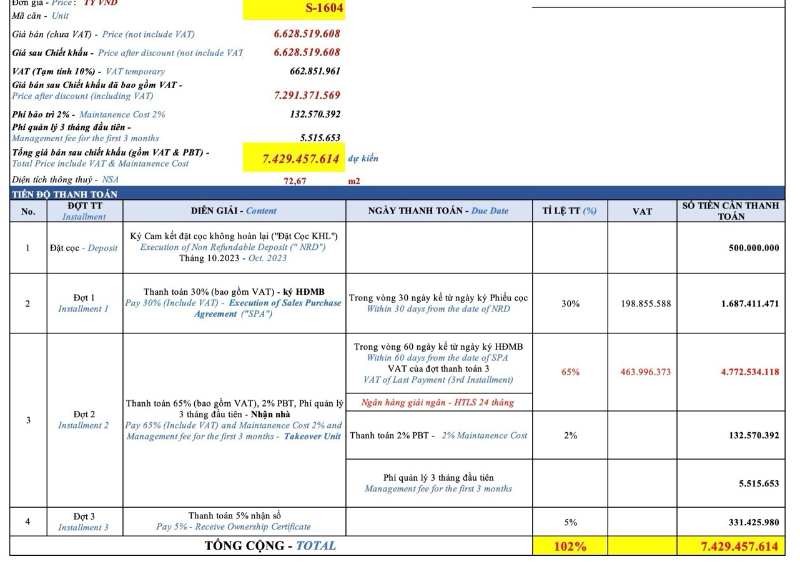This screenshot has width=800, height=566.
Task: Select the price not including VAT 6.628.519.608
Action: pos(307,34)
